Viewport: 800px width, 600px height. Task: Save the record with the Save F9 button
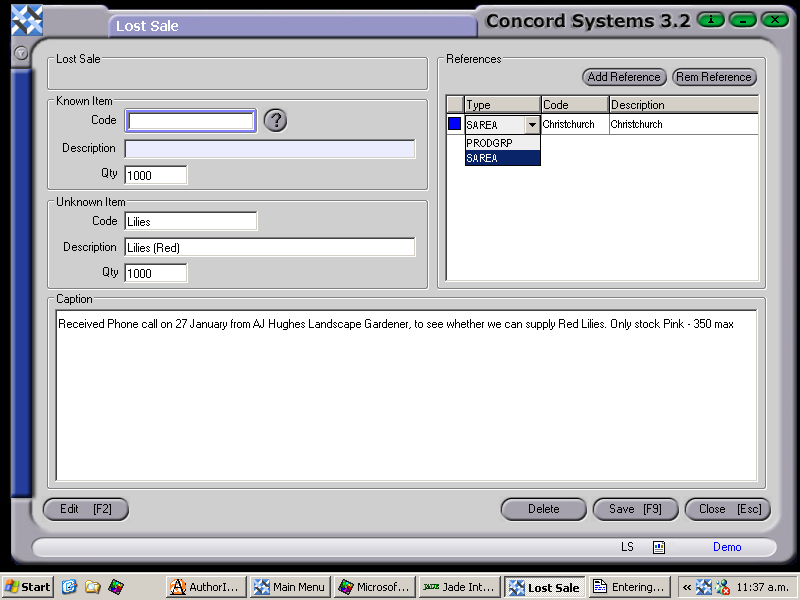635,509
